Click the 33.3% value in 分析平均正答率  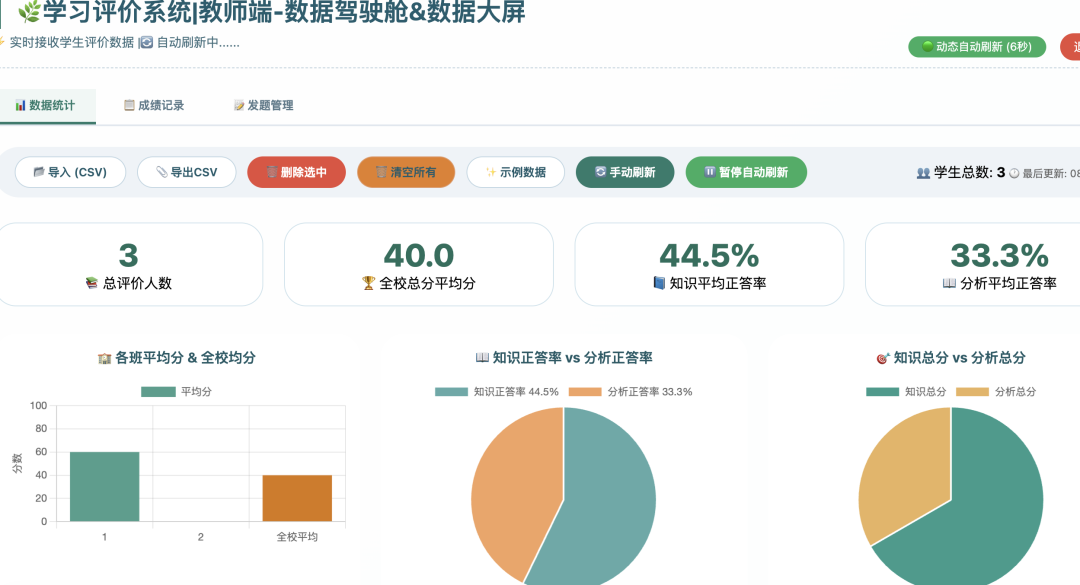[x=999, y=256]
